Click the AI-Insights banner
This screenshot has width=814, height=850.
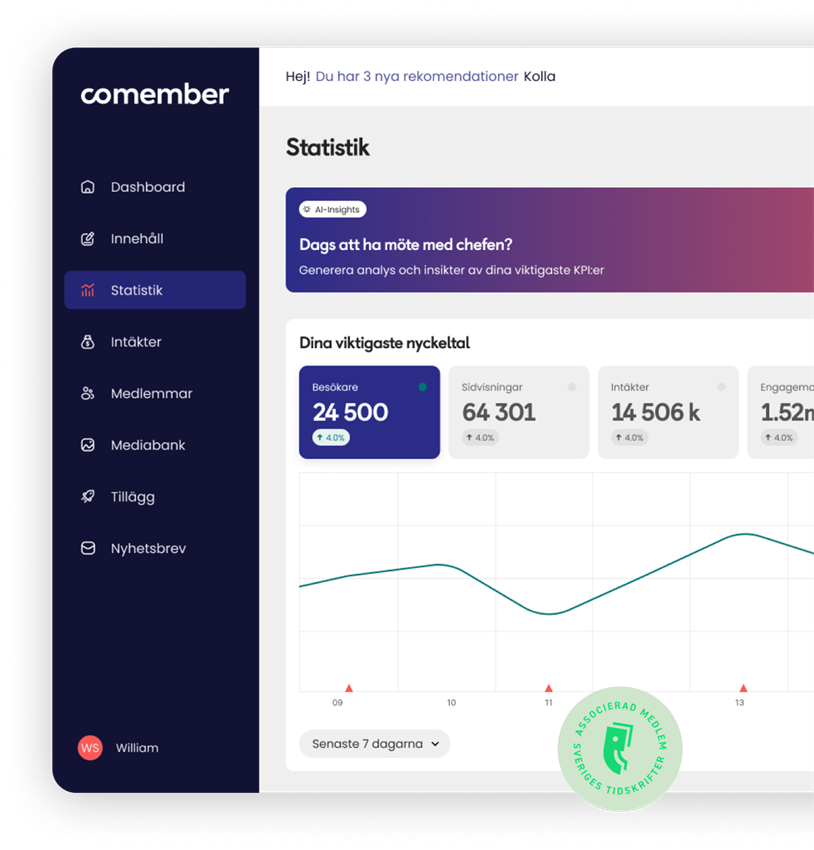point(550,240)
